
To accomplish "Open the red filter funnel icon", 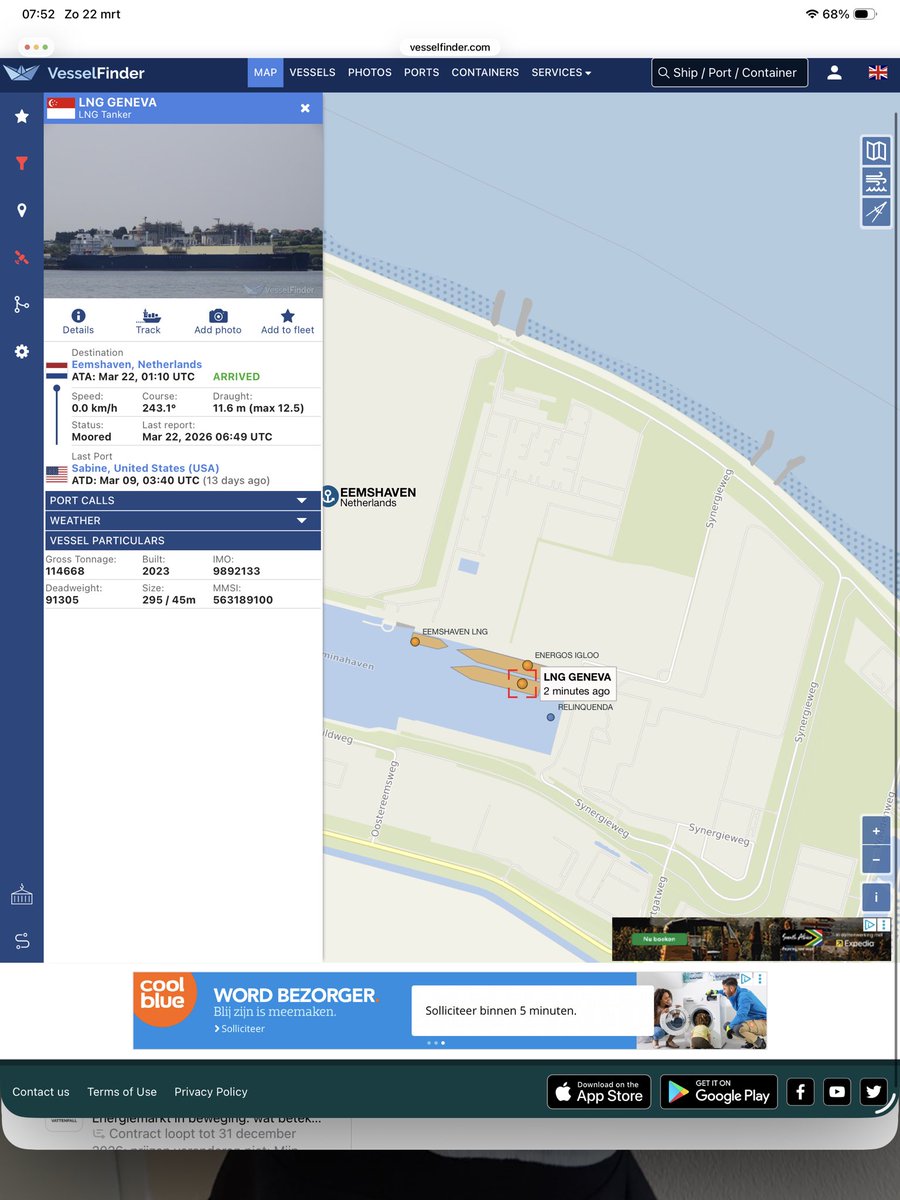I will (21, 163).
